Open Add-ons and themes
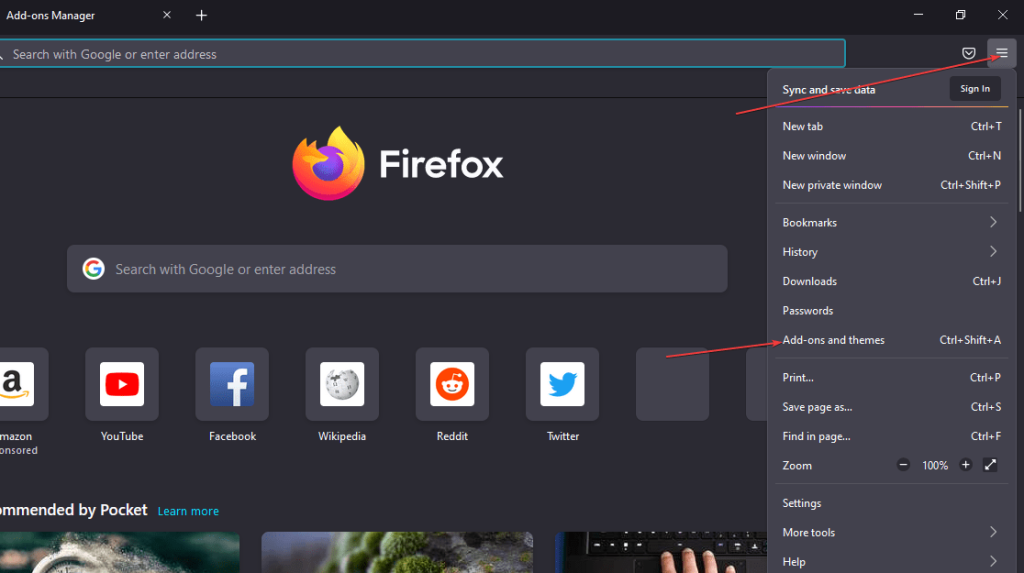This screenshot has width=1024, height=573. tap(891, 340)
